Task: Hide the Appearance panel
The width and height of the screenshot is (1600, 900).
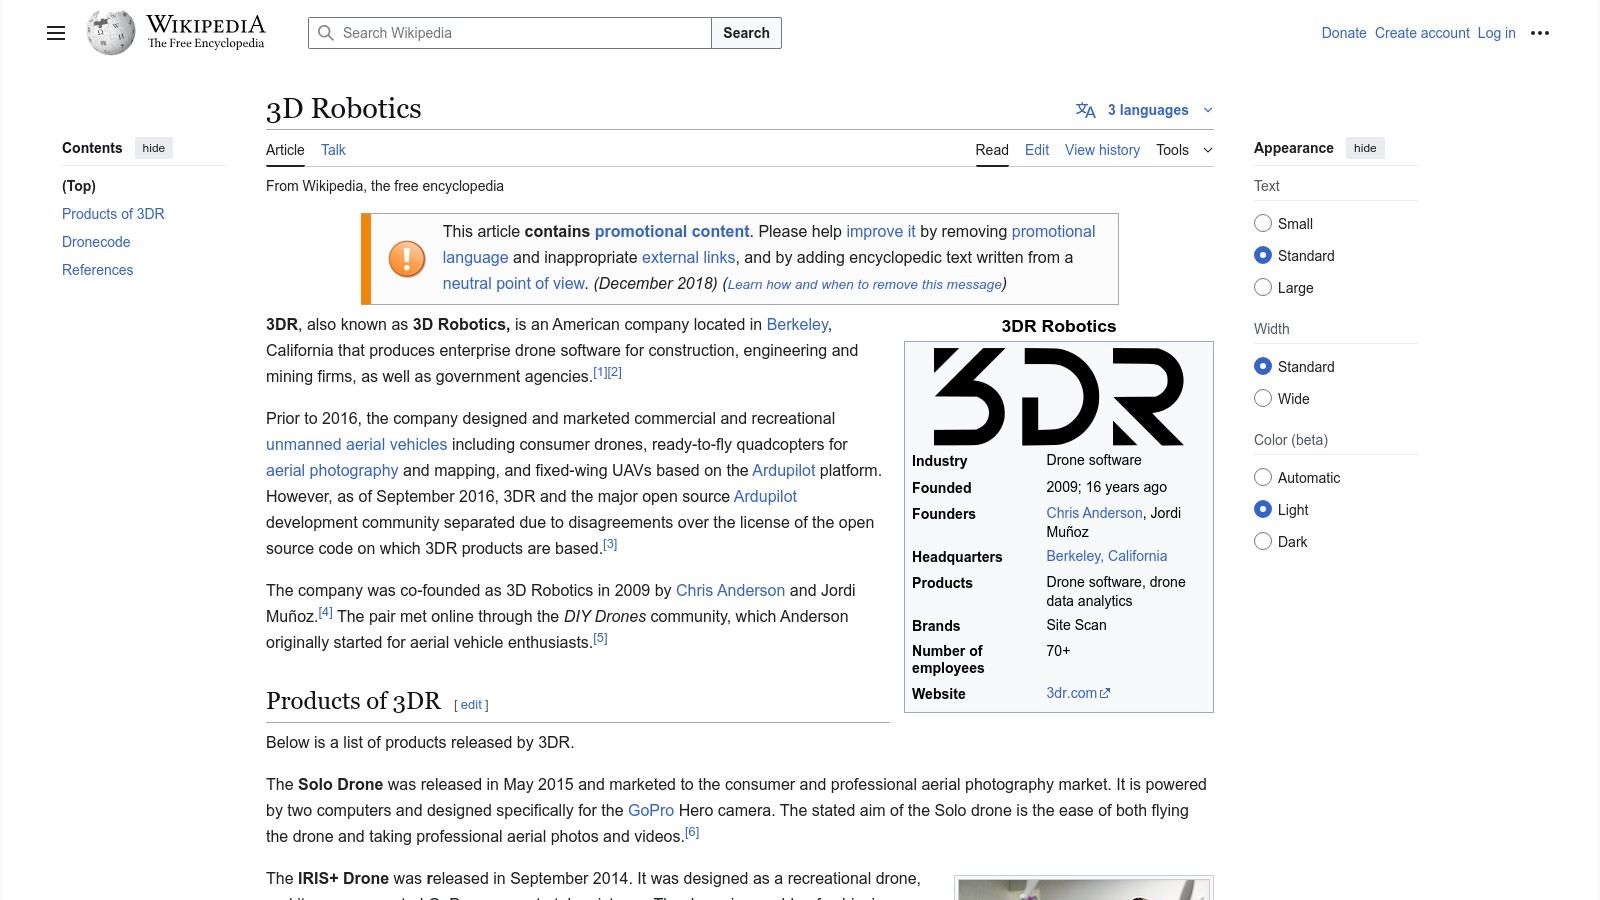Action: click(1365, 148)
